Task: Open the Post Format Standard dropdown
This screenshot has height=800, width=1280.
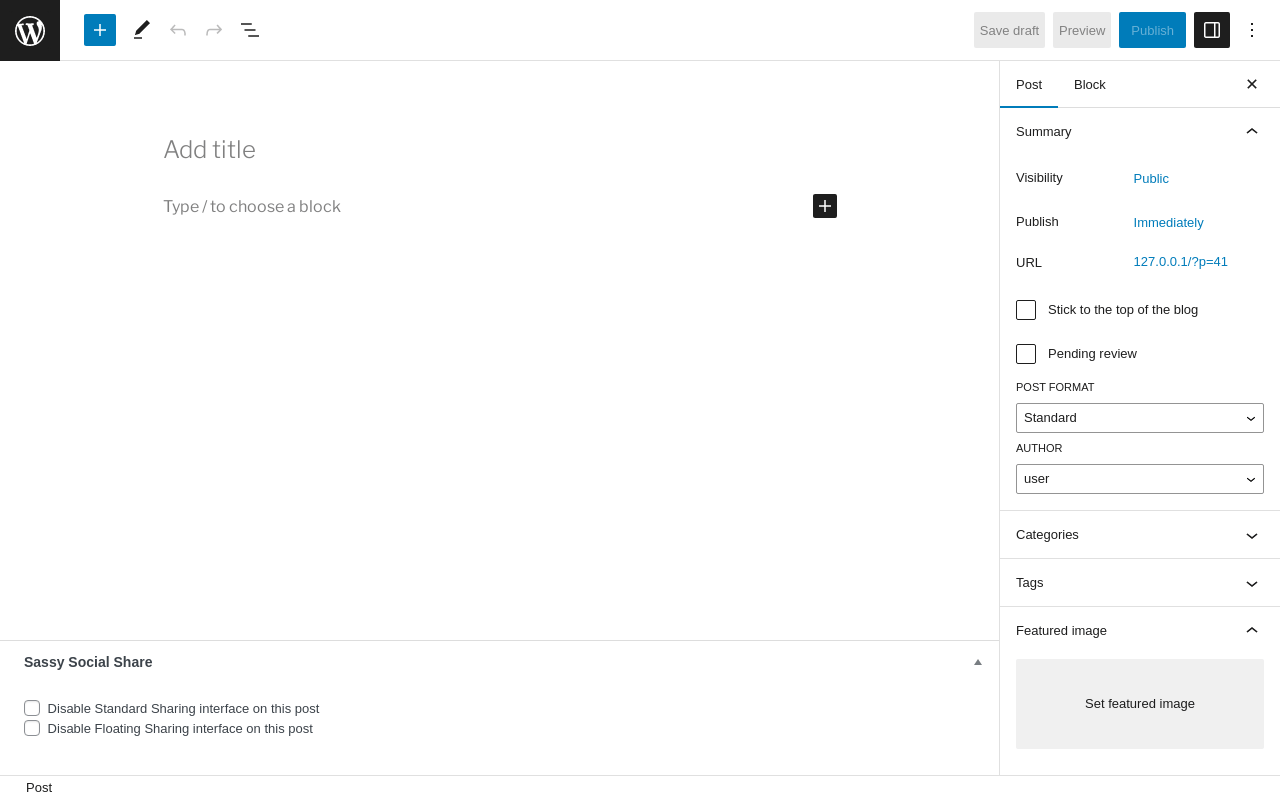Action: (1140, 418)
